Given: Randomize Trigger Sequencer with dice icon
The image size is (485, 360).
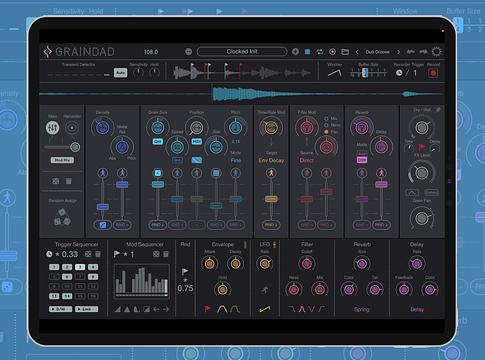Looking at the screenshot, I should pos(88,254).
